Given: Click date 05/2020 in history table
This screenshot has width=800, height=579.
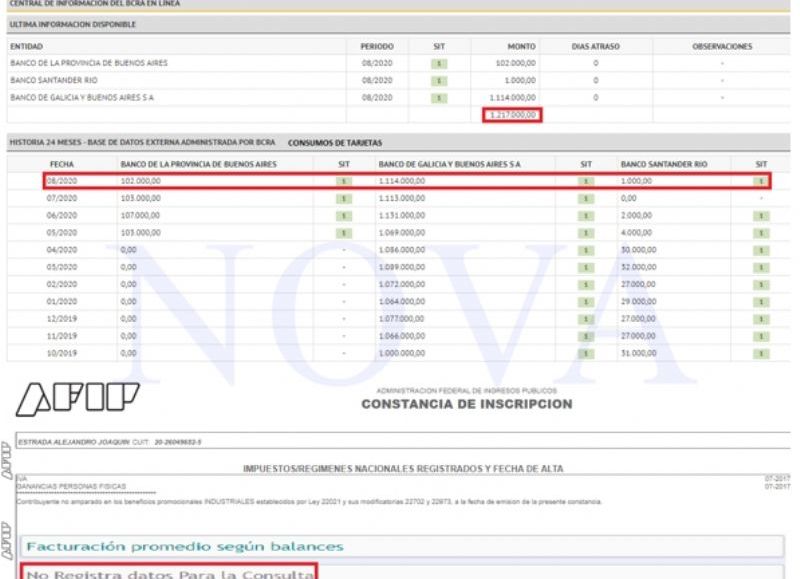Looking at the screenshot, I should pyautogui.click(x=62, y=233).
